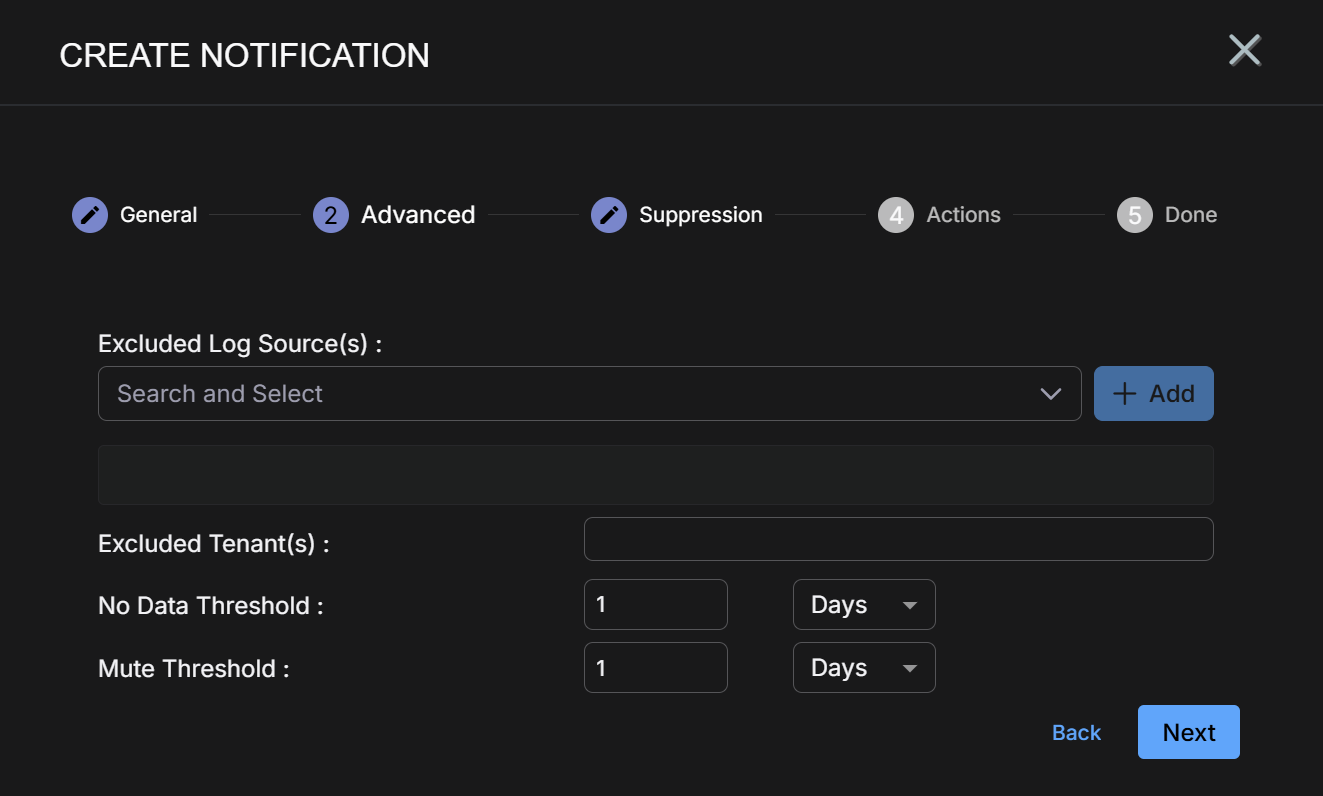Image resolution: width=1323 pixels, height=796 pixels.
Task: Click the number 4 step circle icon
Action: 896,215
